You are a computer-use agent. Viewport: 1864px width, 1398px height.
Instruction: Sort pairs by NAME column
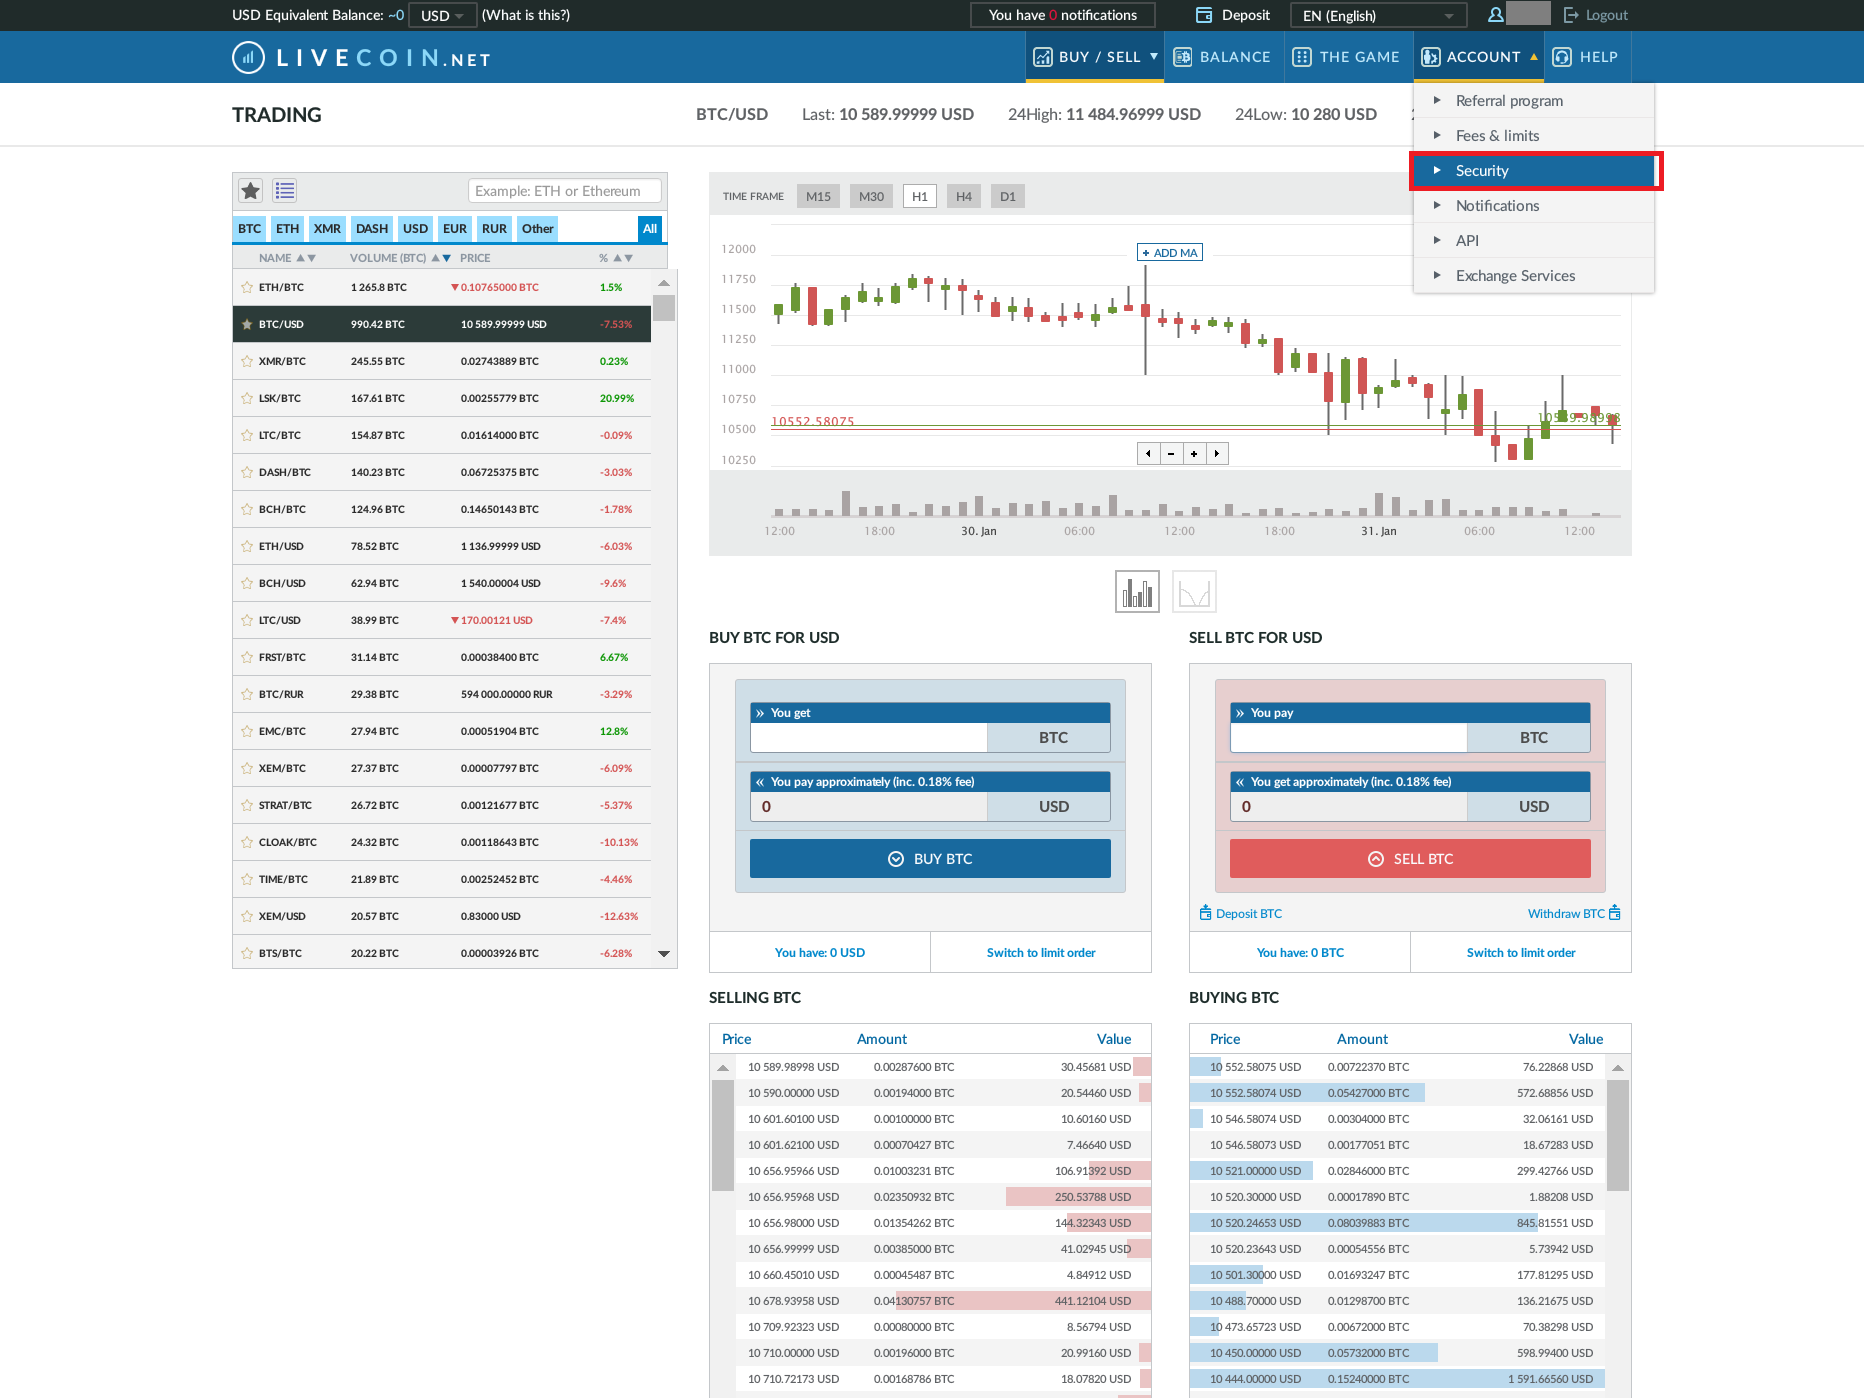(286, 258)
